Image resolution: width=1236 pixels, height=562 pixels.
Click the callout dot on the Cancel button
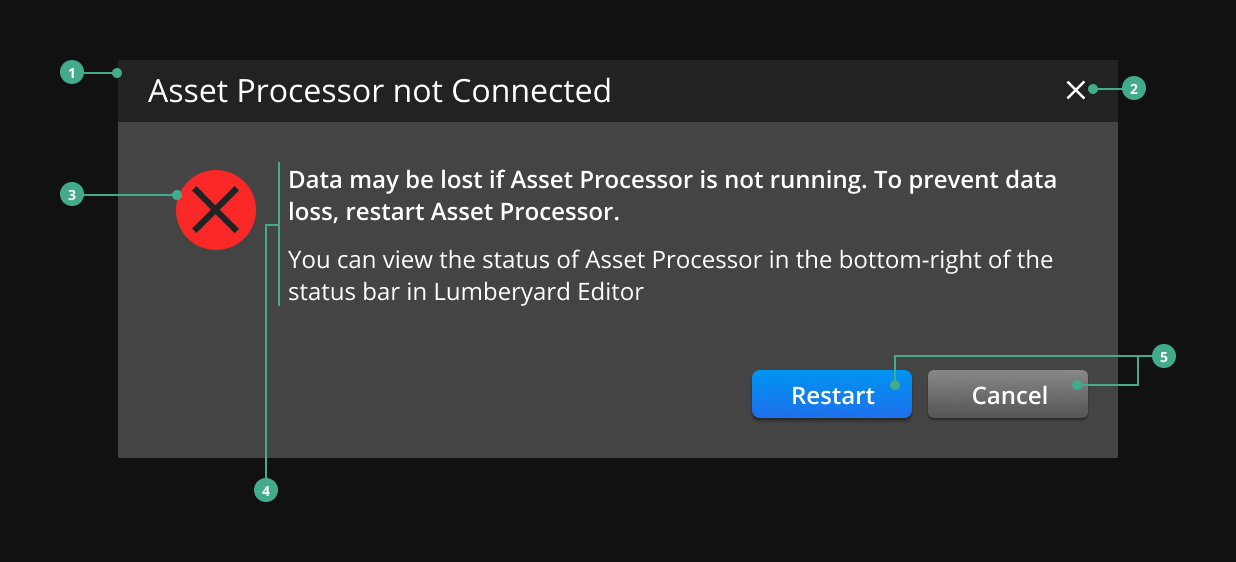click(1077, 384)
